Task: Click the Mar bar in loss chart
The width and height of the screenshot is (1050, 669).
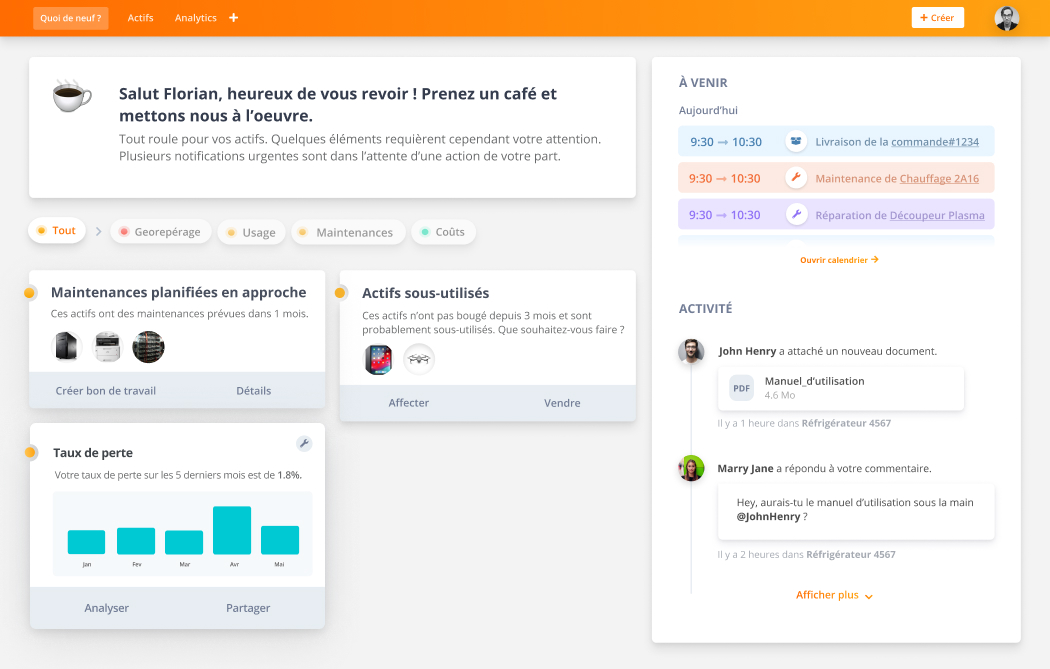Action: coord(184,542)
